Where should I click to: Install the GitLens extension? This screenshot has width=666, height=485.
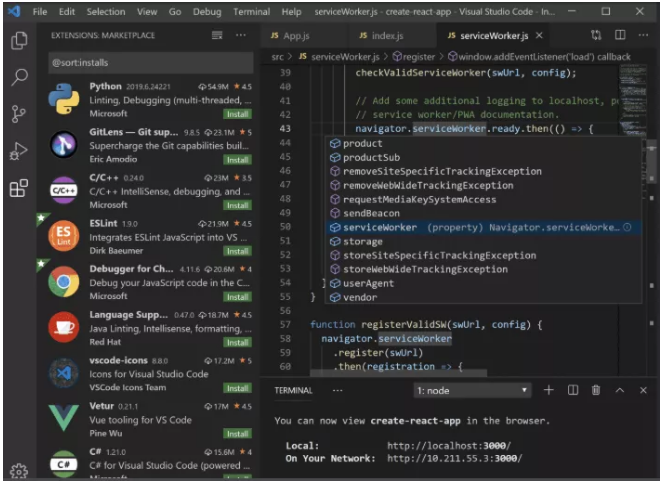(237, 160)
